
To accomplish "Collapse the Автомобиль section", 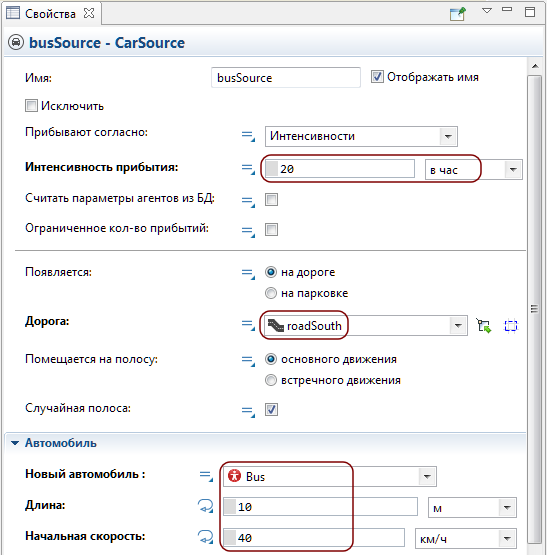I will click(x=15, y=443).
